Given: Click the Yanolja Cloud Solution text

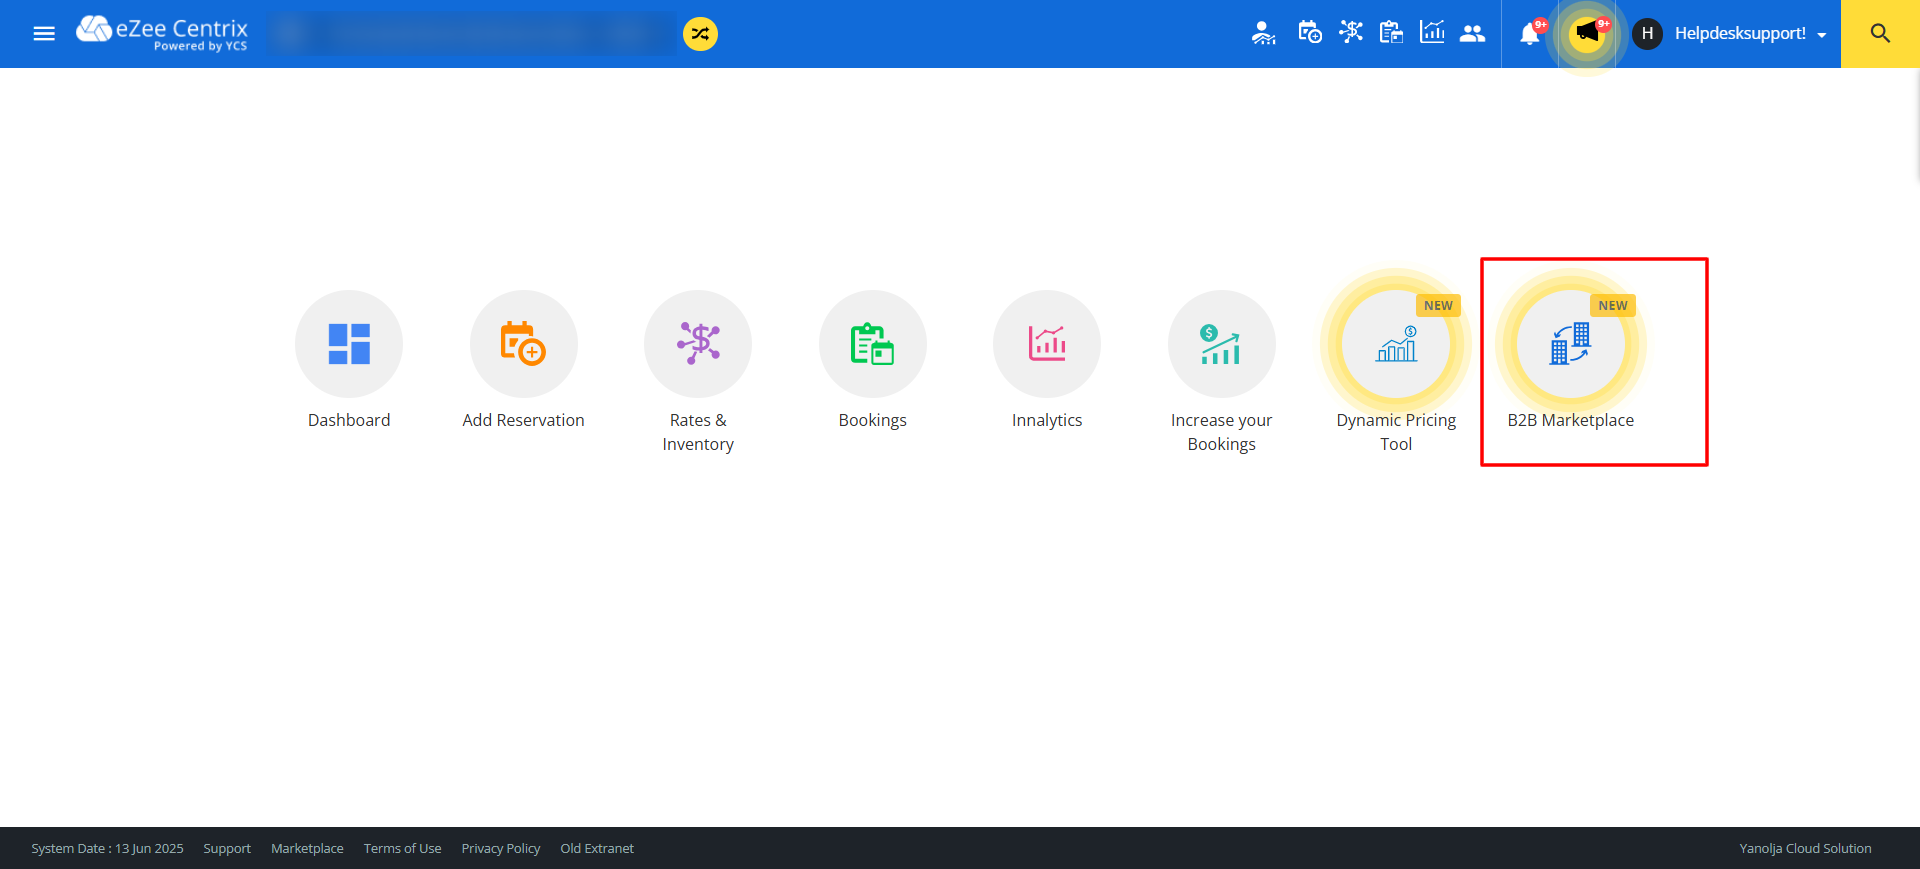Looking at the screenshot, I should click(x=1805, y=848).
